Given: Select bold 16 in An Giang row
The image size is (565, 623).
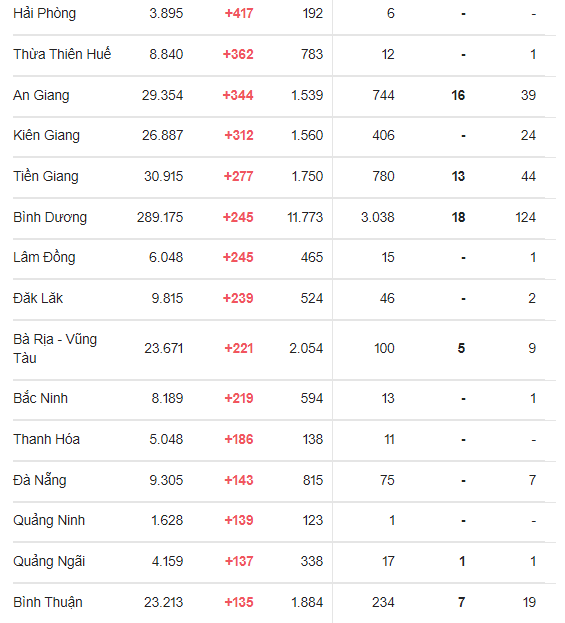Looking at the screenshot, I should 458,95.
